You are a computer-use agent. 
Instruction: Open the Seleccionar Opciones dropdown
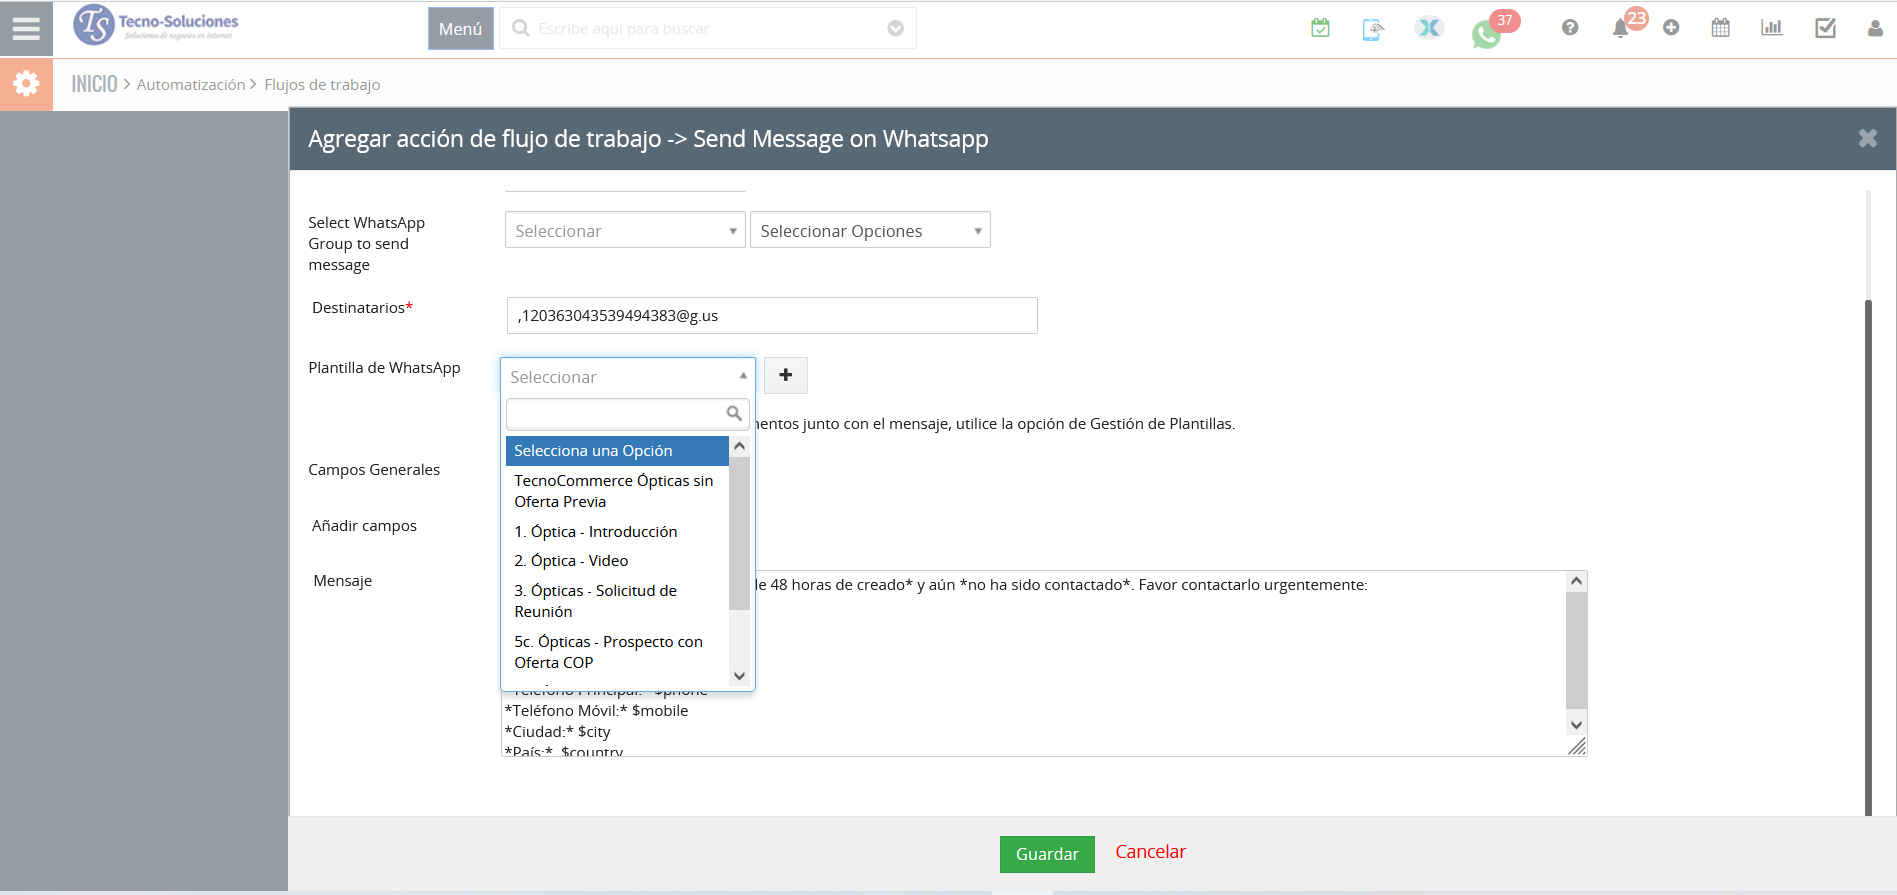pos(870,231)
